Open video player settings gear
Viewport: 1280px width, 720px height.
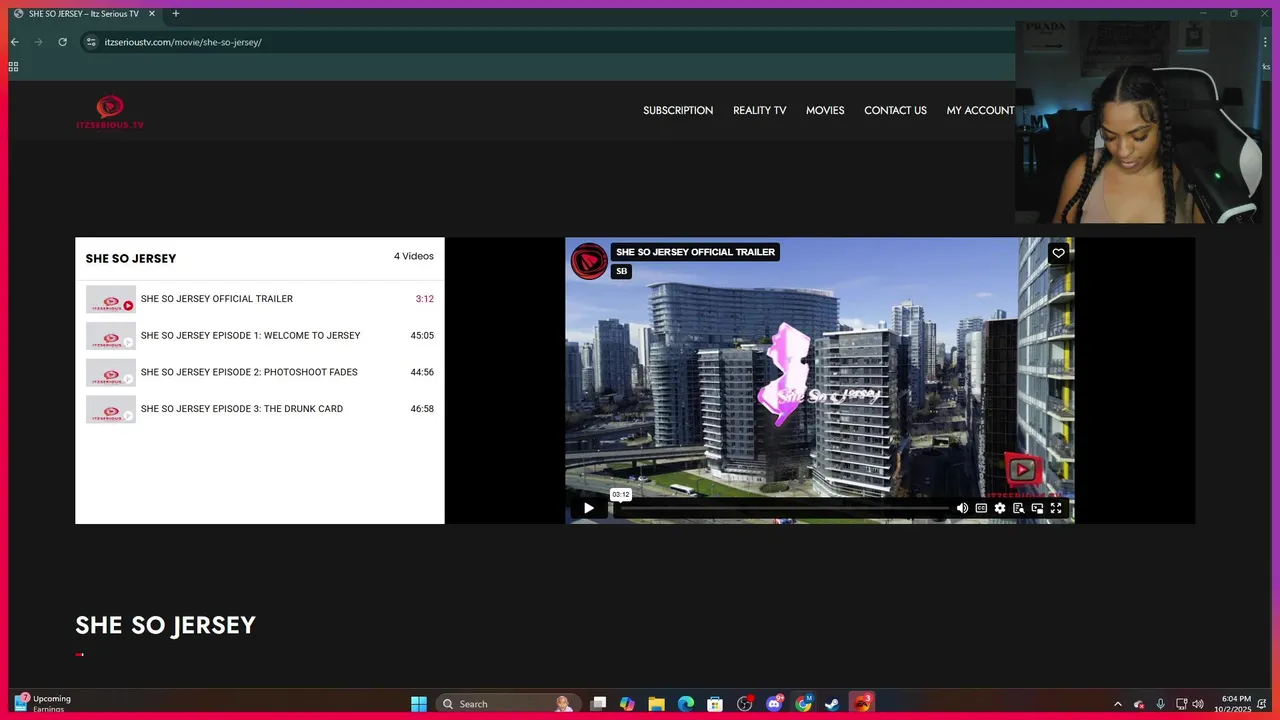(1000, 508)
